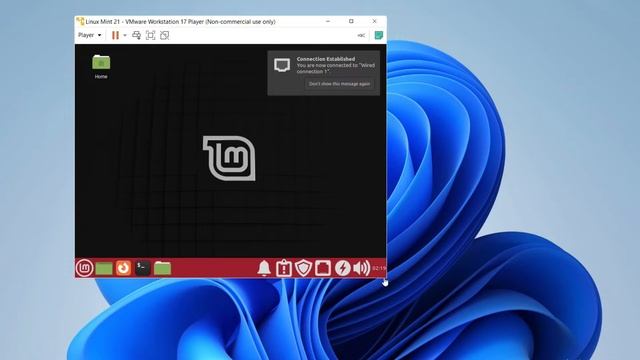The image size is (640, 360).
Task: Switch VMware to Unity mode
Action: tap(164, 36)
